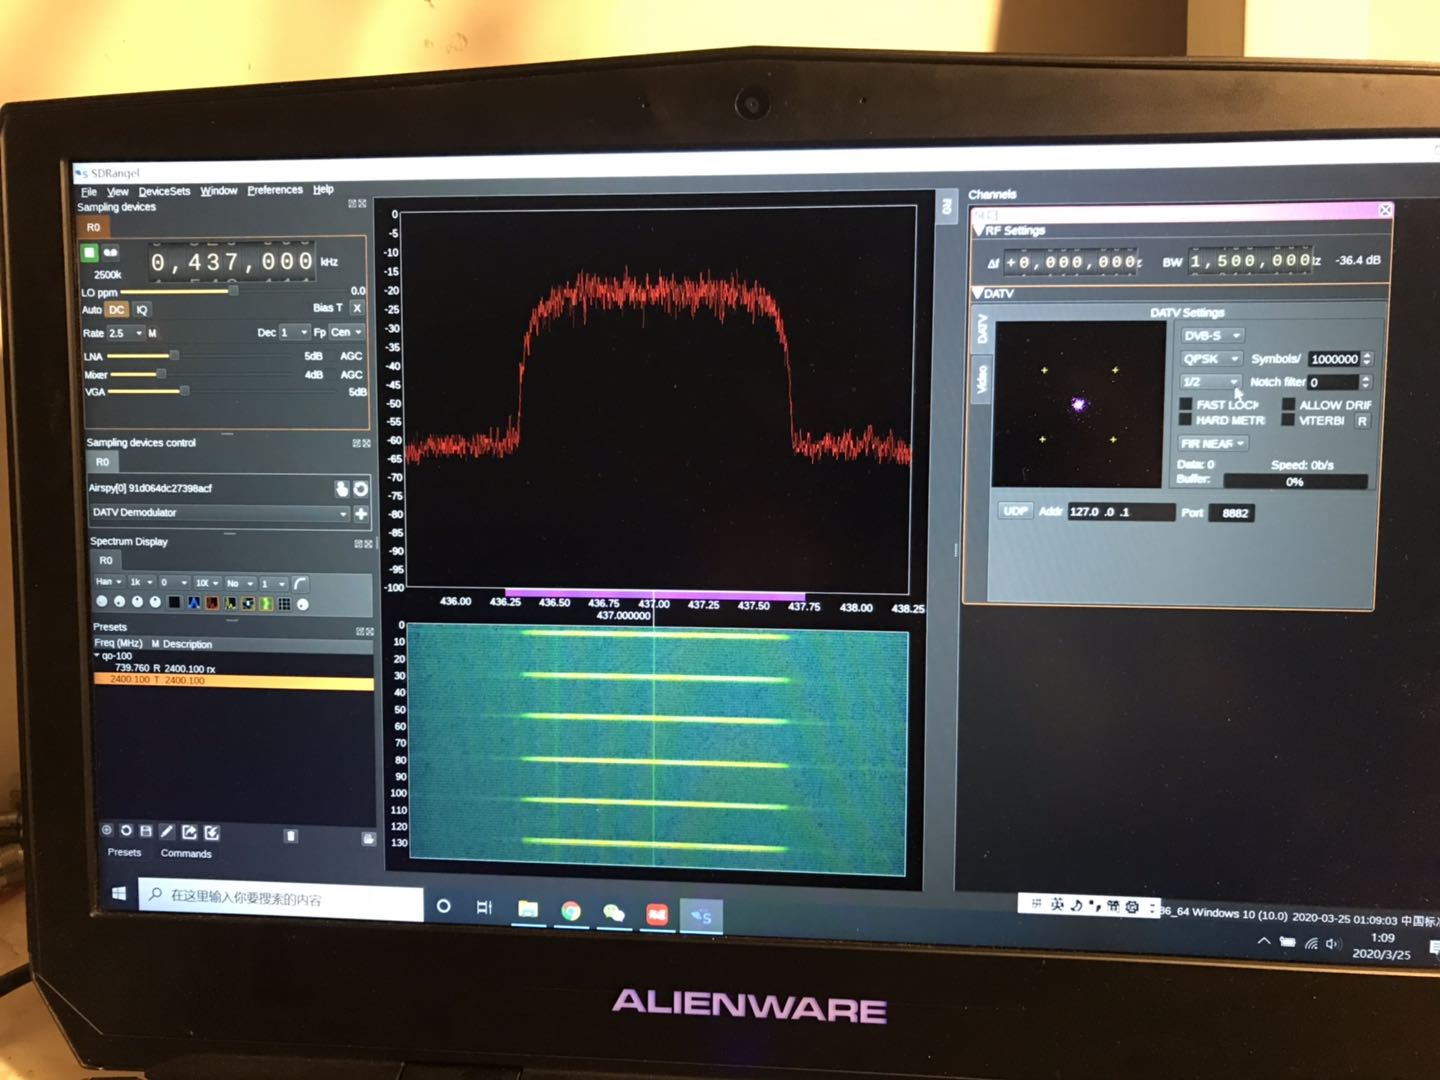Enable the VITERBI checkbox
The height and width of the screenshot is (1080, 1440).
coord(1288,421)
